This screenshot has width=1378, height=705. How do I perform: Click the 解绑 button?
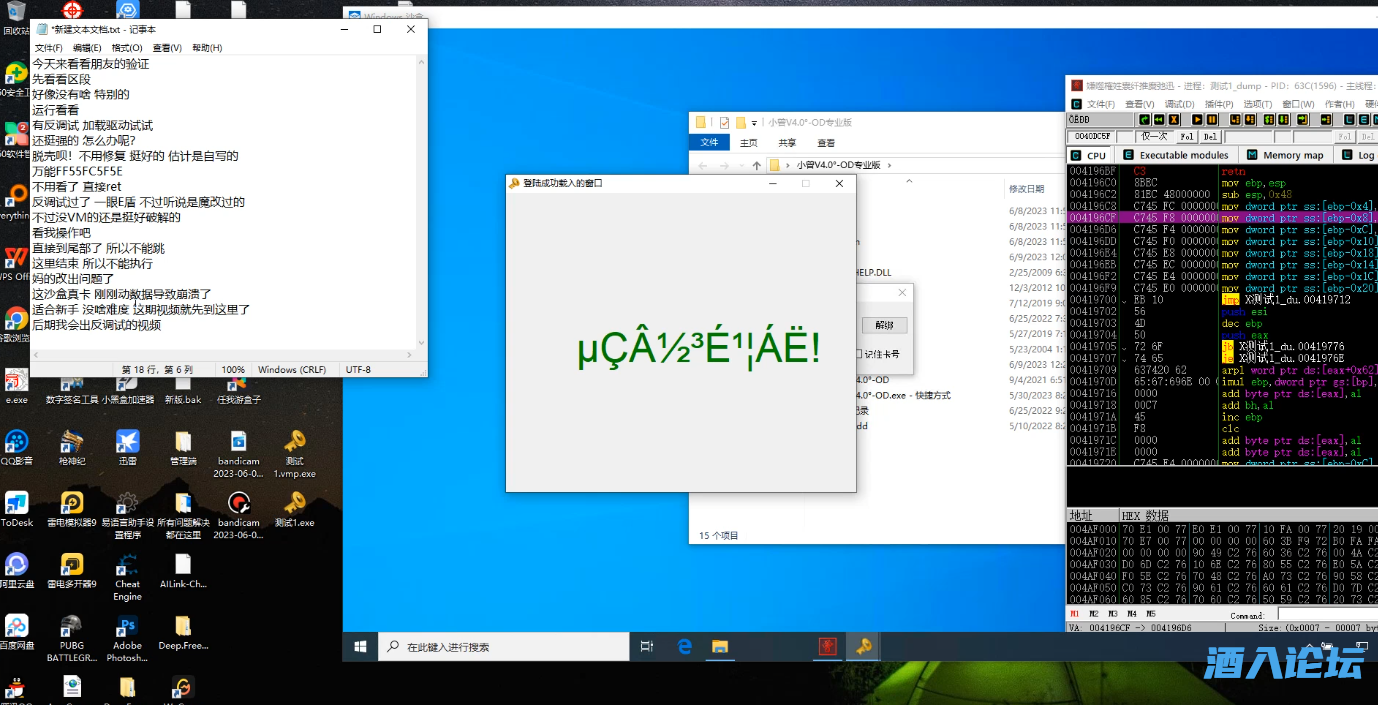[884, 325]
